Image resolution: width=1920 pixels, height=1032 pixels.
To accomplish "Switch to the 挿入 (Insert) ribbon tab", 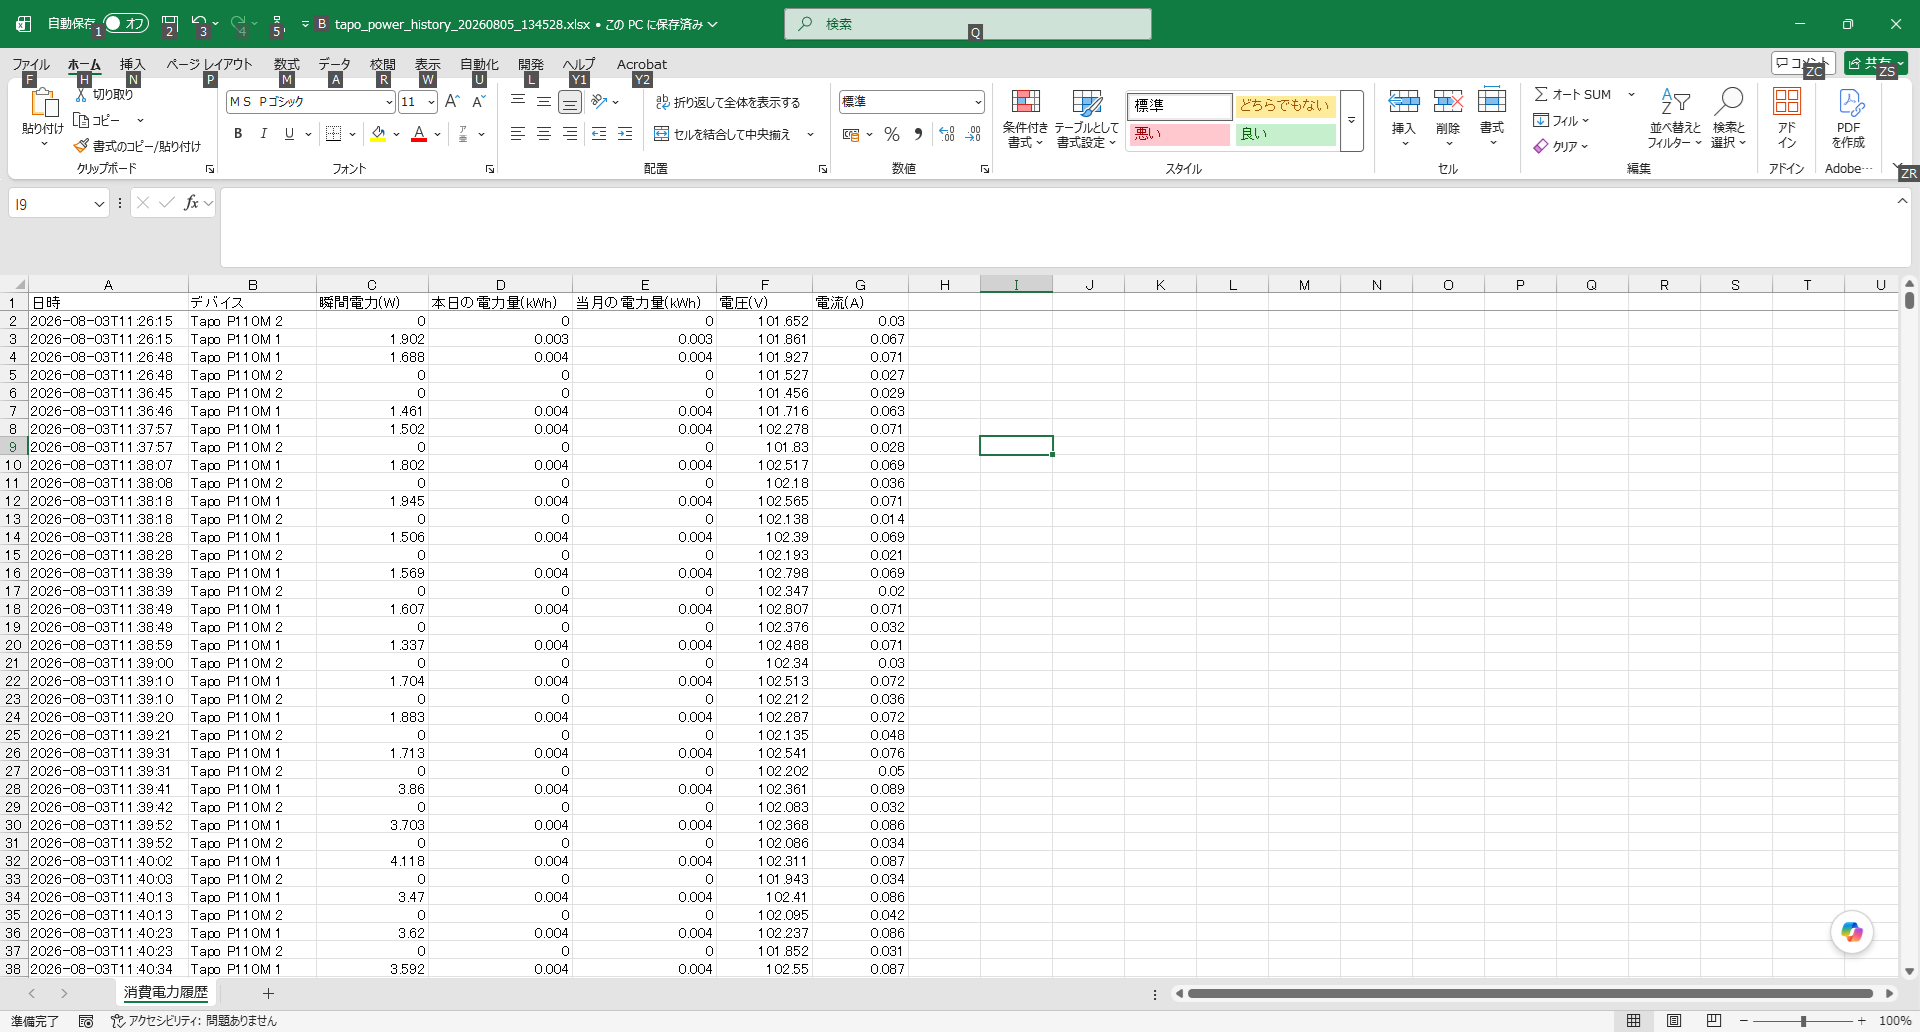I will [132, 64].
